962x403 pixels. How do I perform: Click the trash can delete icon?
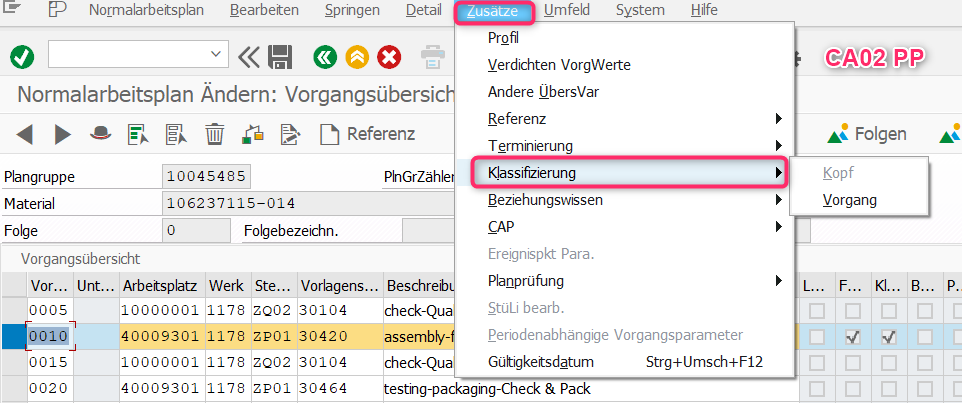tap(215, 134)
